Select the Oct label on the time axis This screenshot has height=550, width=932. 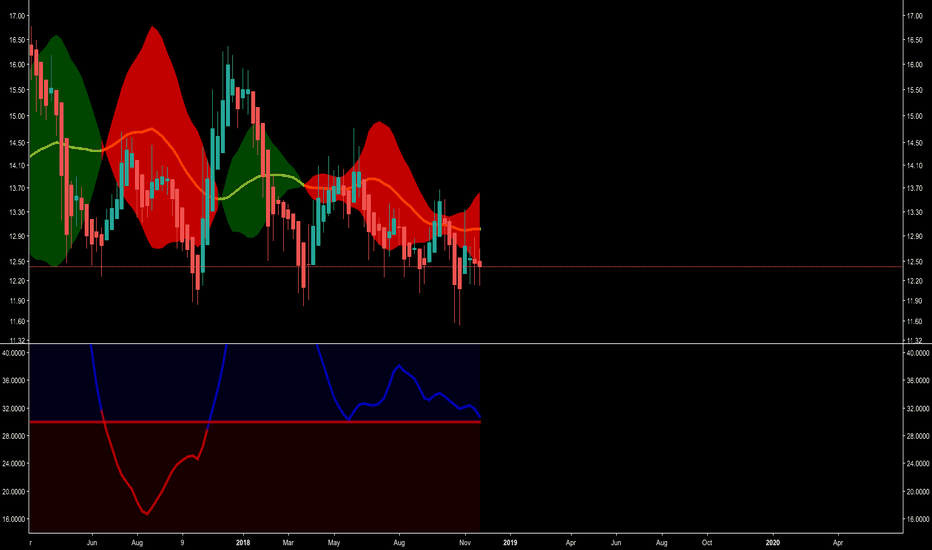pyautogui.click(x=707, y=542)
